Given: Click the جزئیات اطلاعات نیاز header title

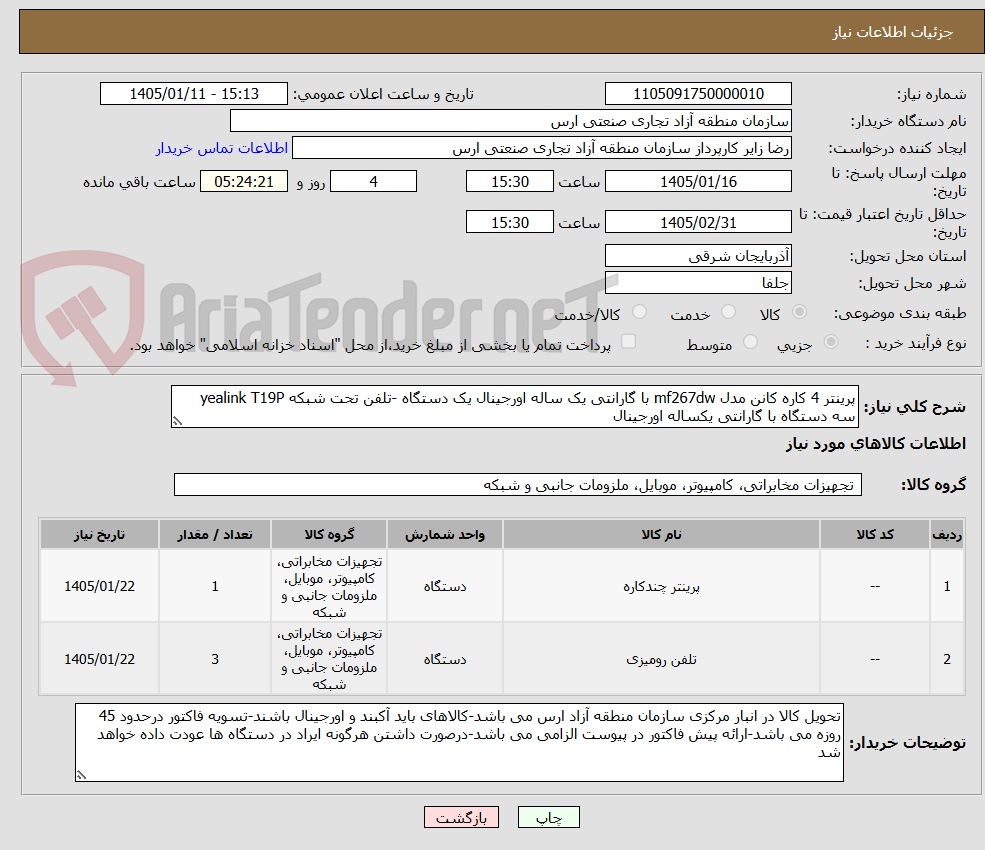Looking at the screenshot, I should coord(892,32).
